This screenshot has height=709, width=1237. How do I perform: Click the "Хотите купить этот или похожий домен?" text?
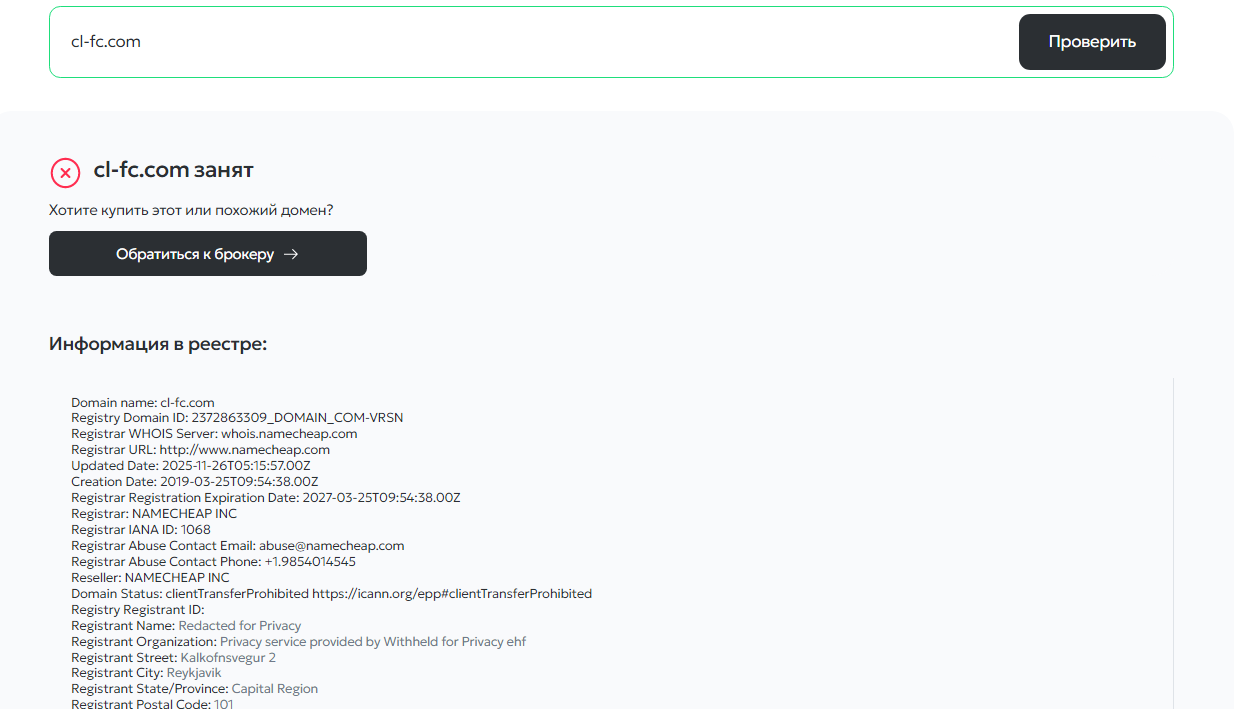pyautogui.click(x=191, y=211)
